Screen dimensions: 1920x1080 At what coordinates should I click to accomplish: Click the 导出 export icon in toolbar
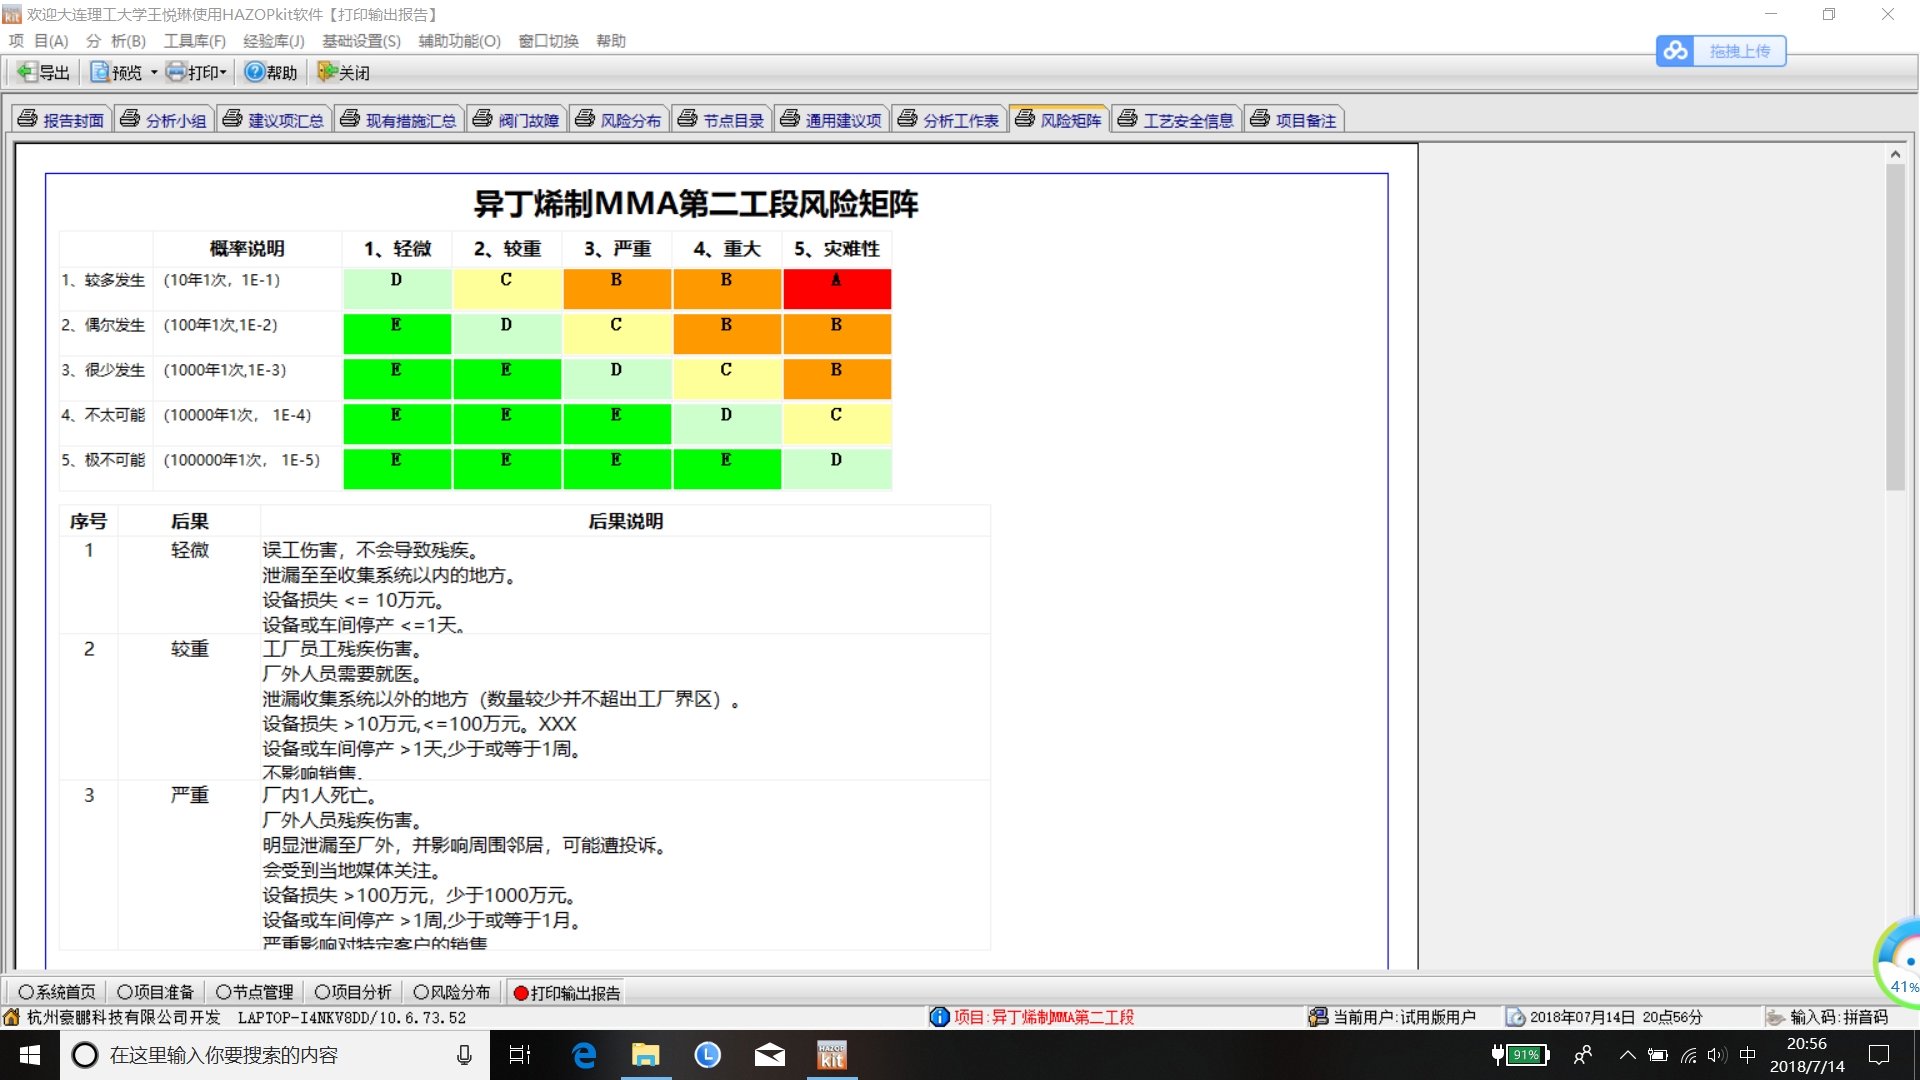coord(27,72)
